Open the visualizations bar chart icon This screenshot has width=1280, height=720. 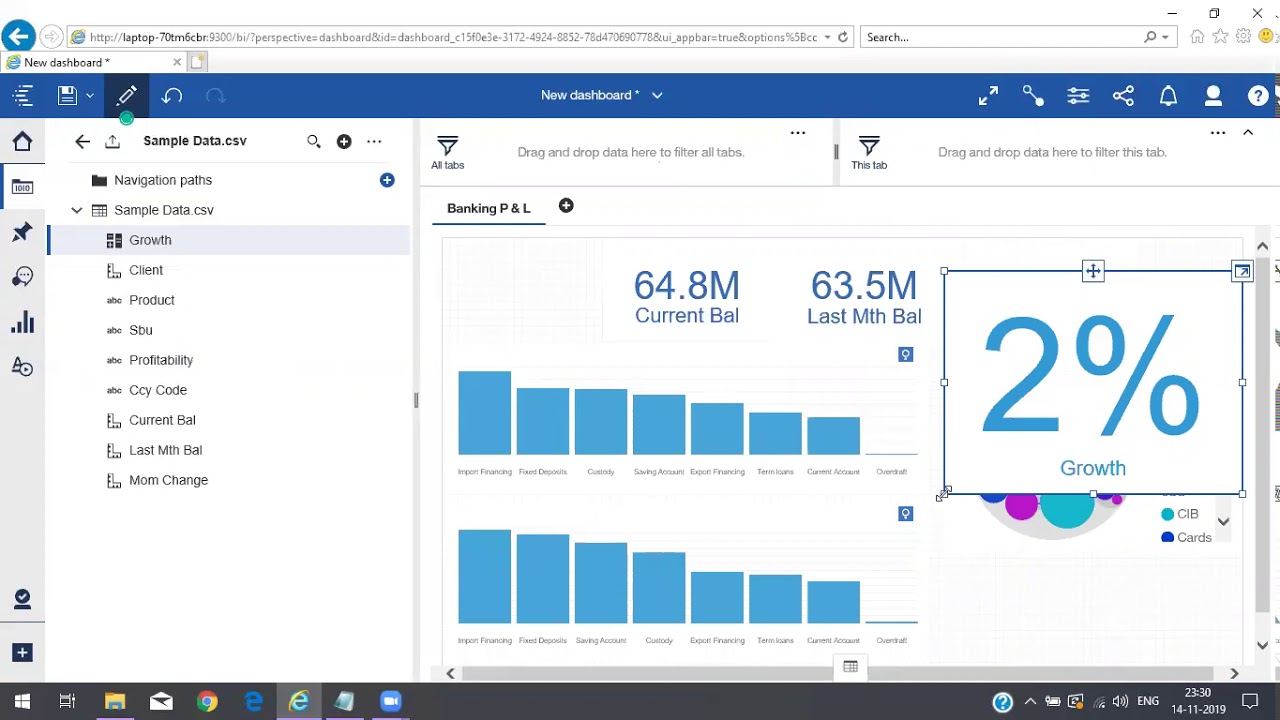point(22,322)
